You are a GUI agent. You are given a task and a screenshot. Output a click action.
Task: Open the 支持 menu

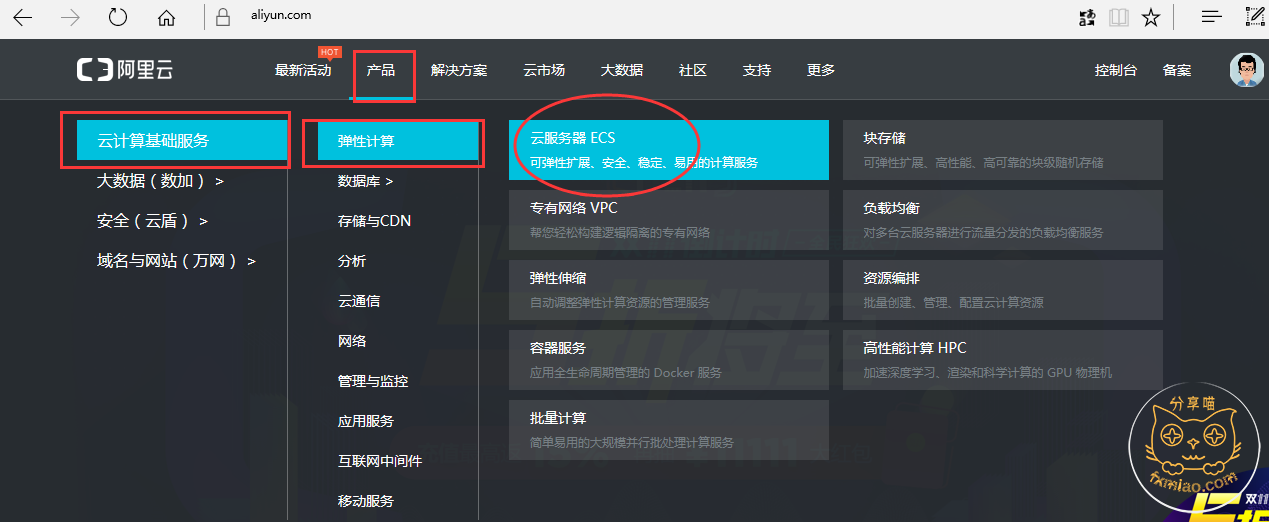tap(757, 70)
